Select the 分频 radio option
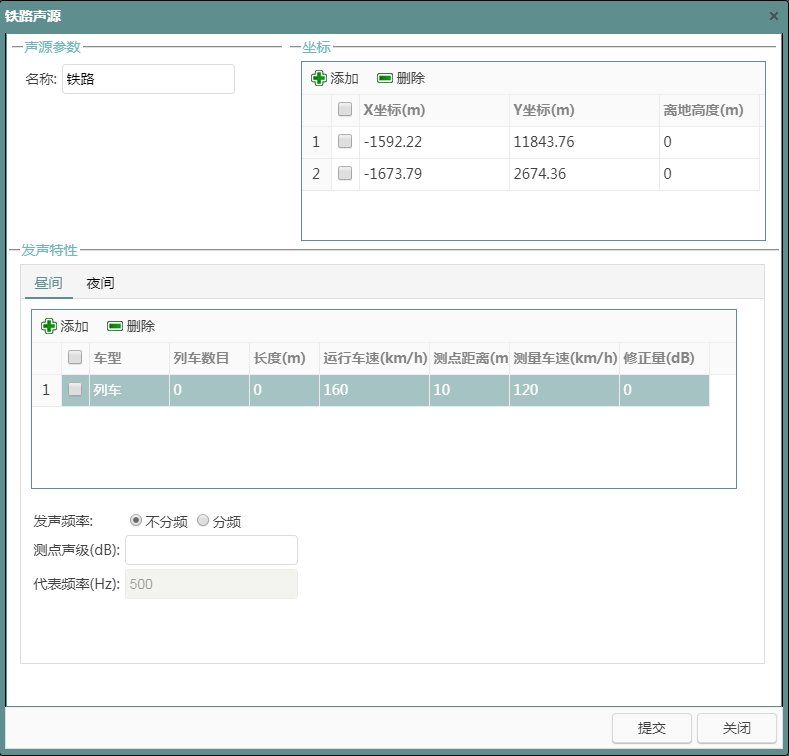Screen dimensions: 789x756 (203, 520)
